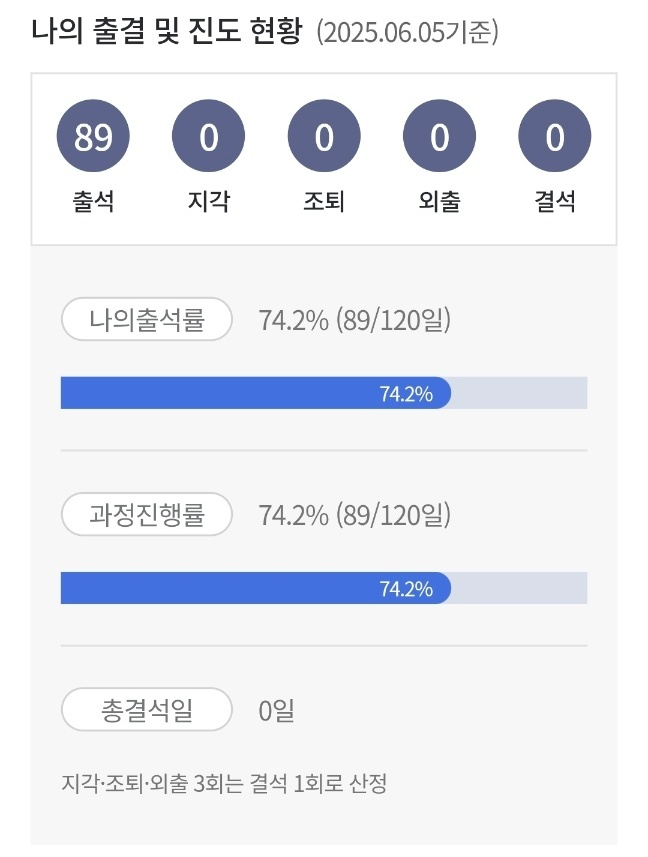This screenshot has width=648, height=857.
Task: Click the 총결석일 pill label
Action: tap(146, 708)
